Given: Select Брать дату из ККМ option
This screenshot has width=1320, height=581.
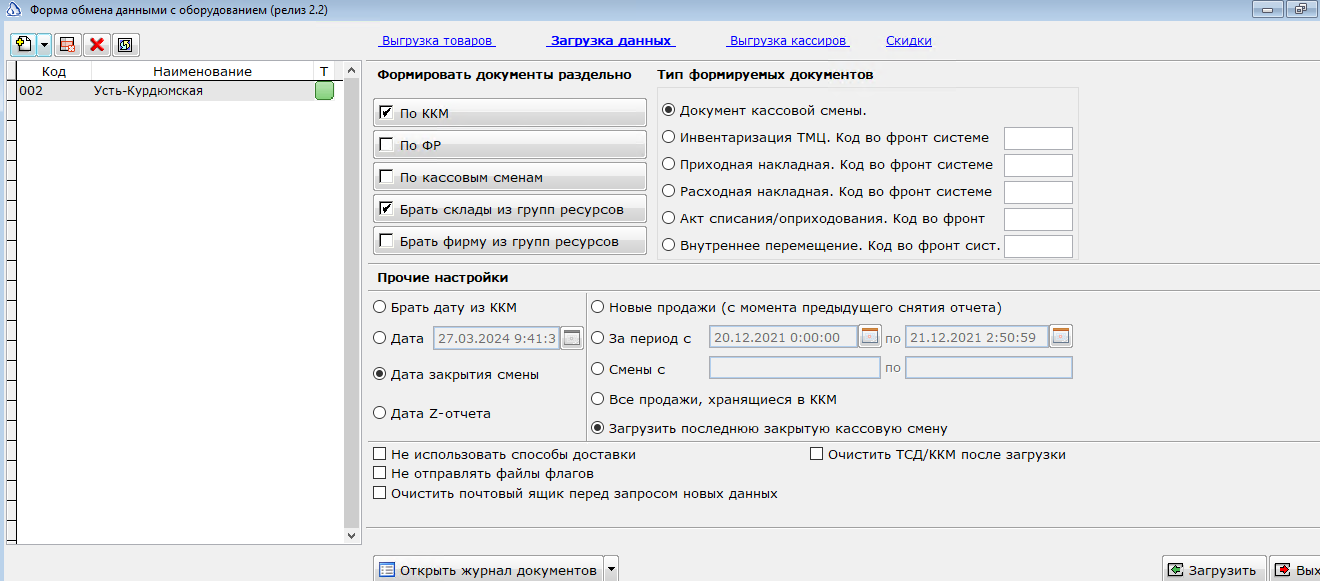Looking at the screenshot, I should pyautogui.click(x=379, y=307).
